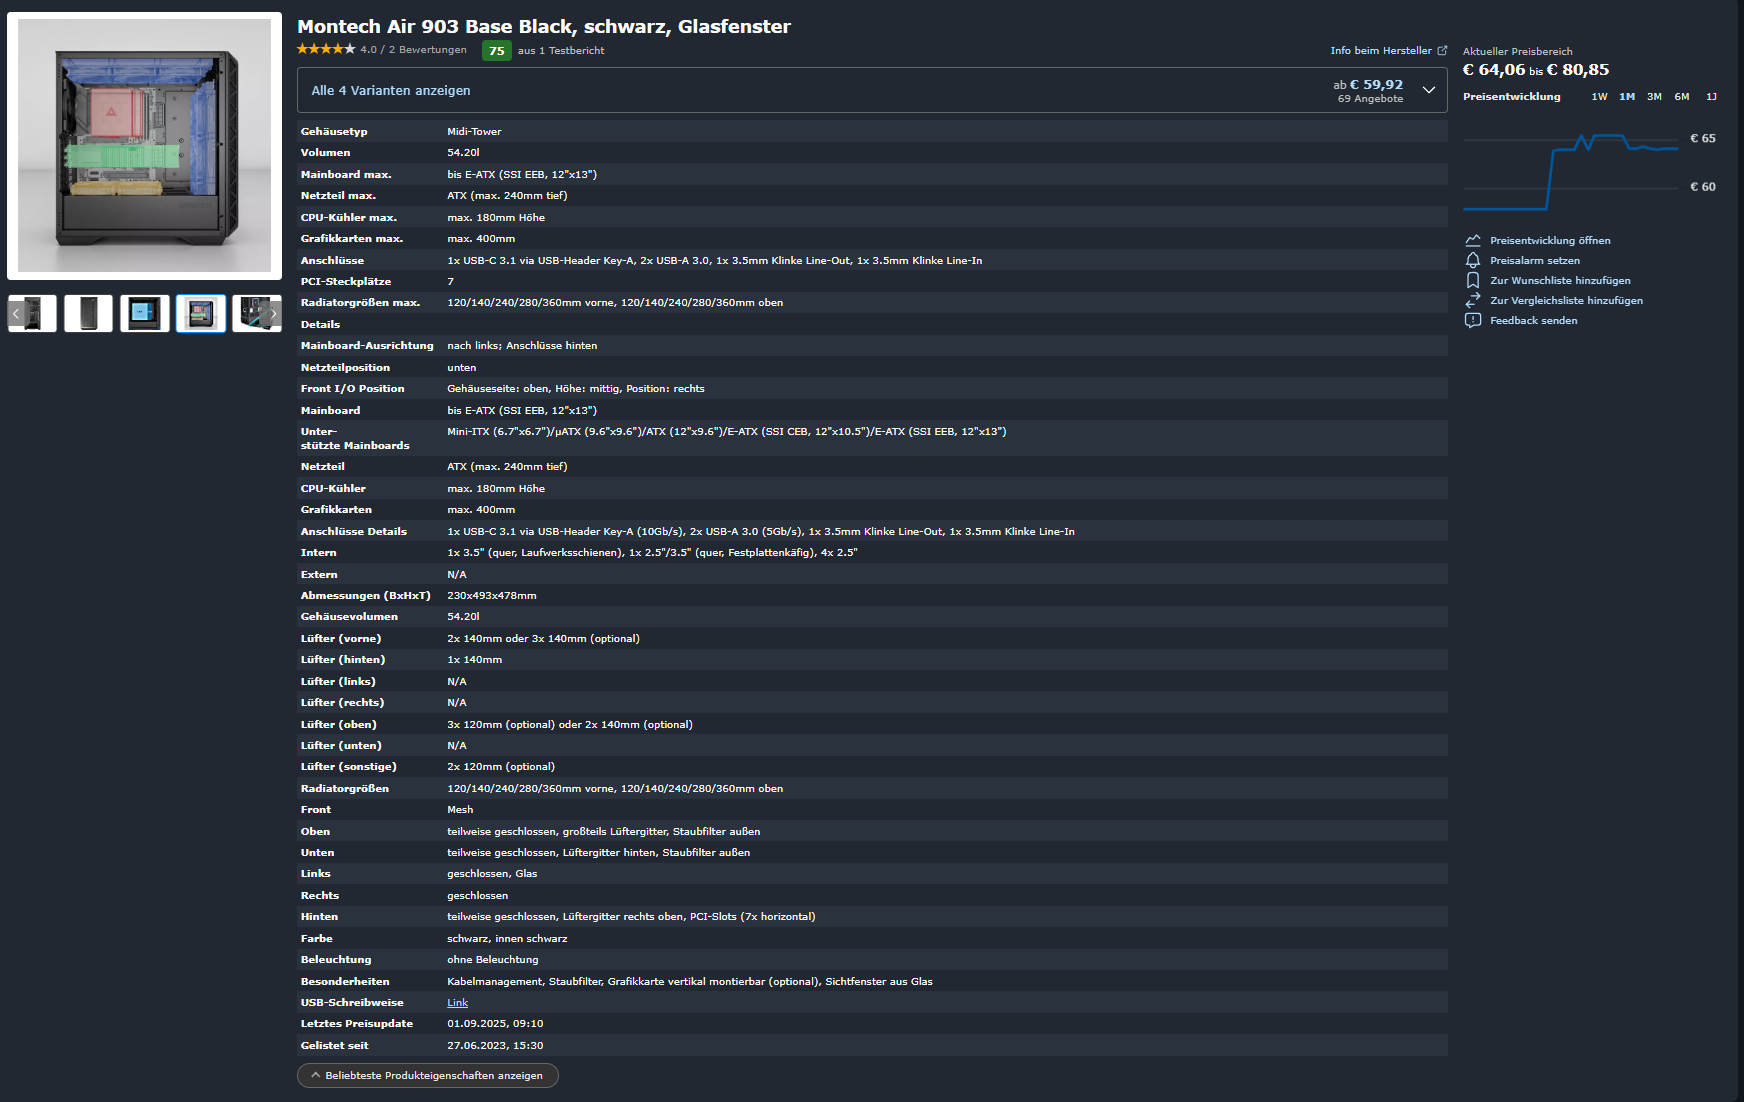The width and height of the screenshot is (1744, 1102).
Task: Open the large product image
Action: (x=144, y=146)
